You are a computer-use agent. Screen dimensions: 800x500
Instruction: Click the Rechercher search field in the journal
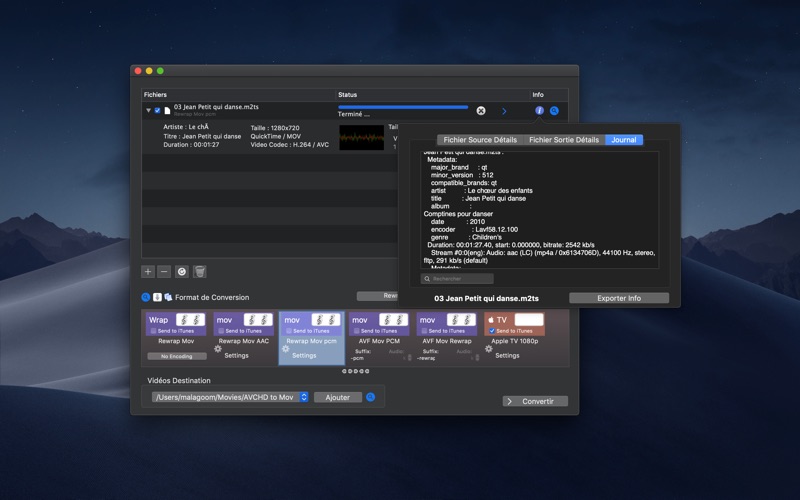tap(457, 279)
